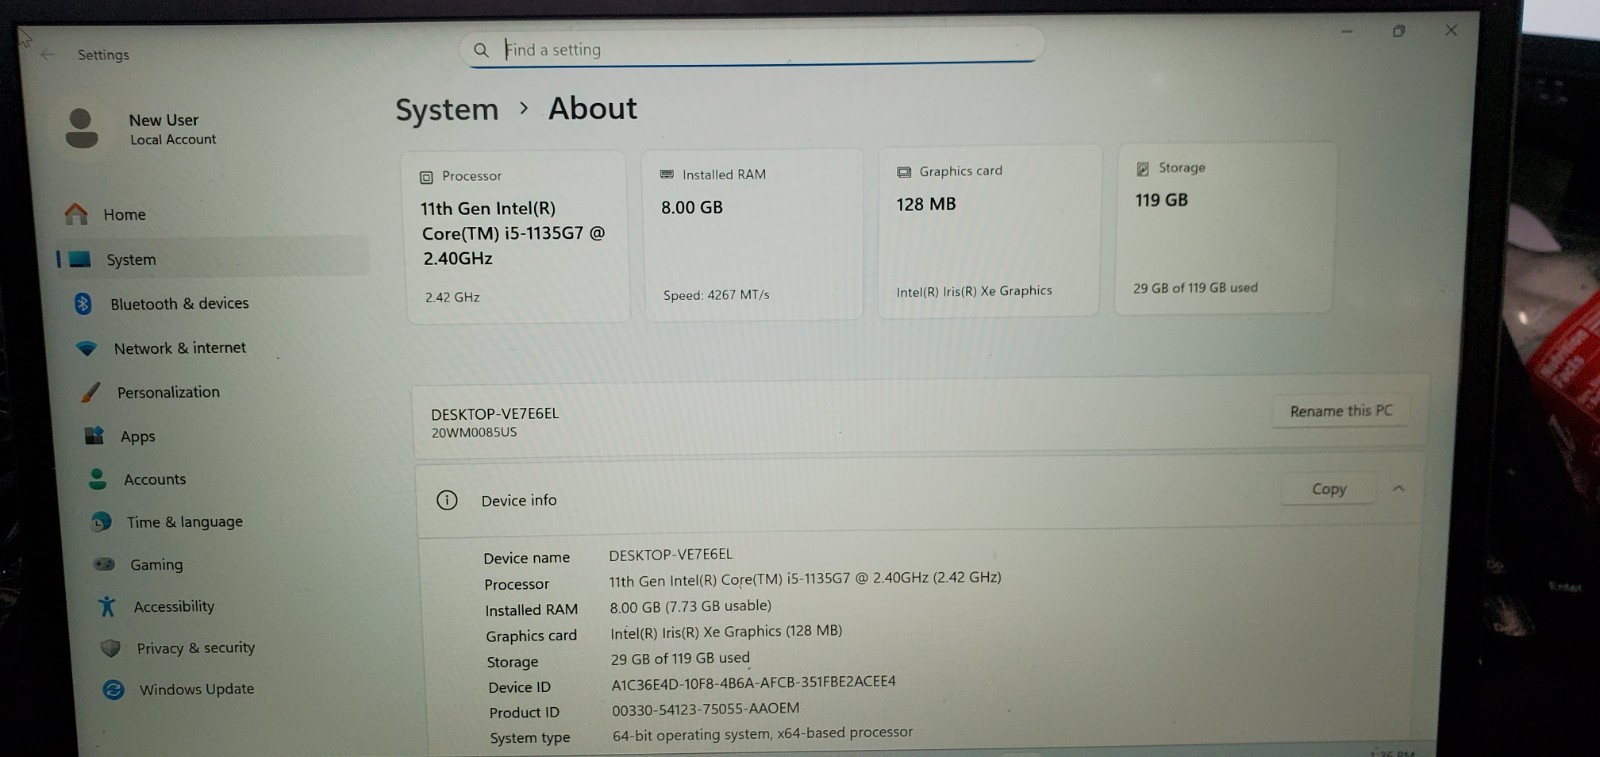Click the 8.00 GB (7.73 GB usable) text
1600x757 pixels.
click(691, 606)
